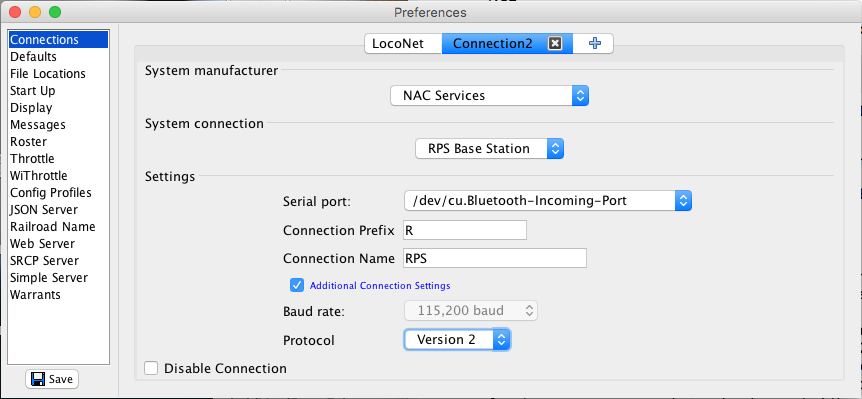The image size is (862, 399).
Task: Click the yellow minimize window button
Action: (35, 12)
